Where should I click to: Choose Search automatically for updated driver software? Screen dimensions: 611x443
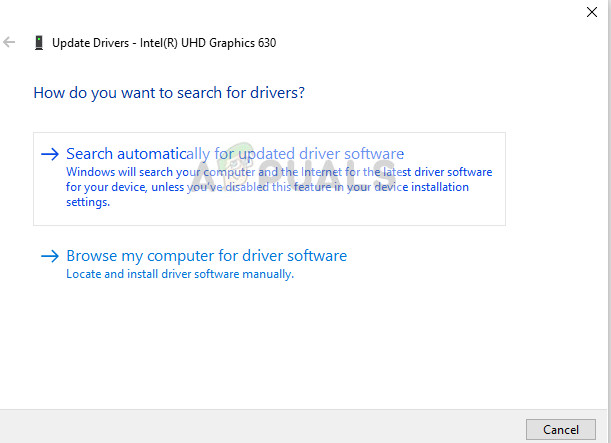coord(269,179)
